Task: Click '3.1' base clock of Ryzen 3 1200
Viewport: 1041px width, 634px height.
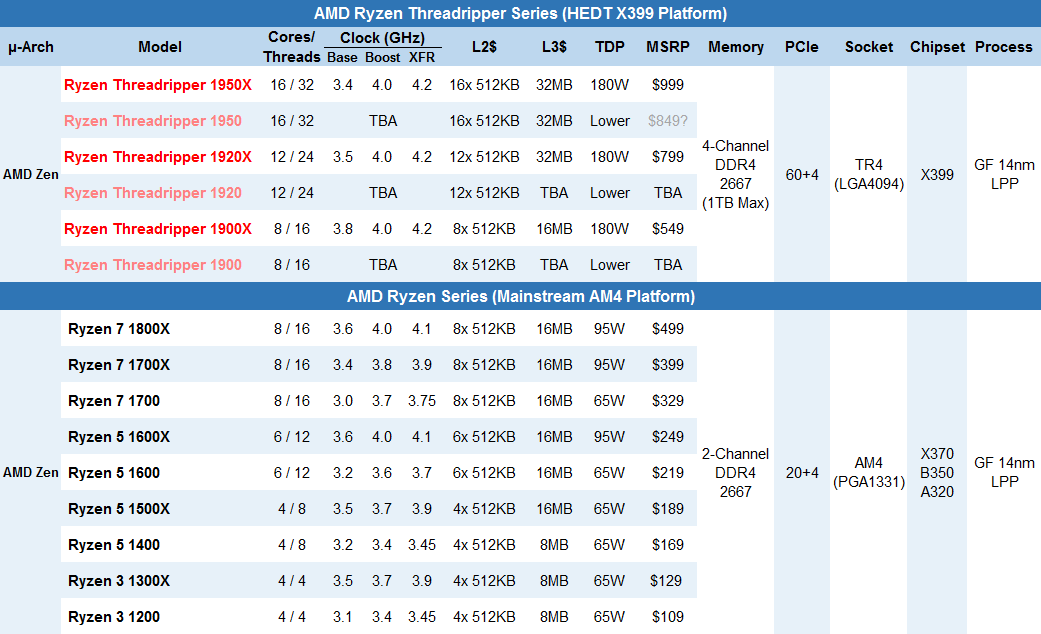Action: pos(343,617)
